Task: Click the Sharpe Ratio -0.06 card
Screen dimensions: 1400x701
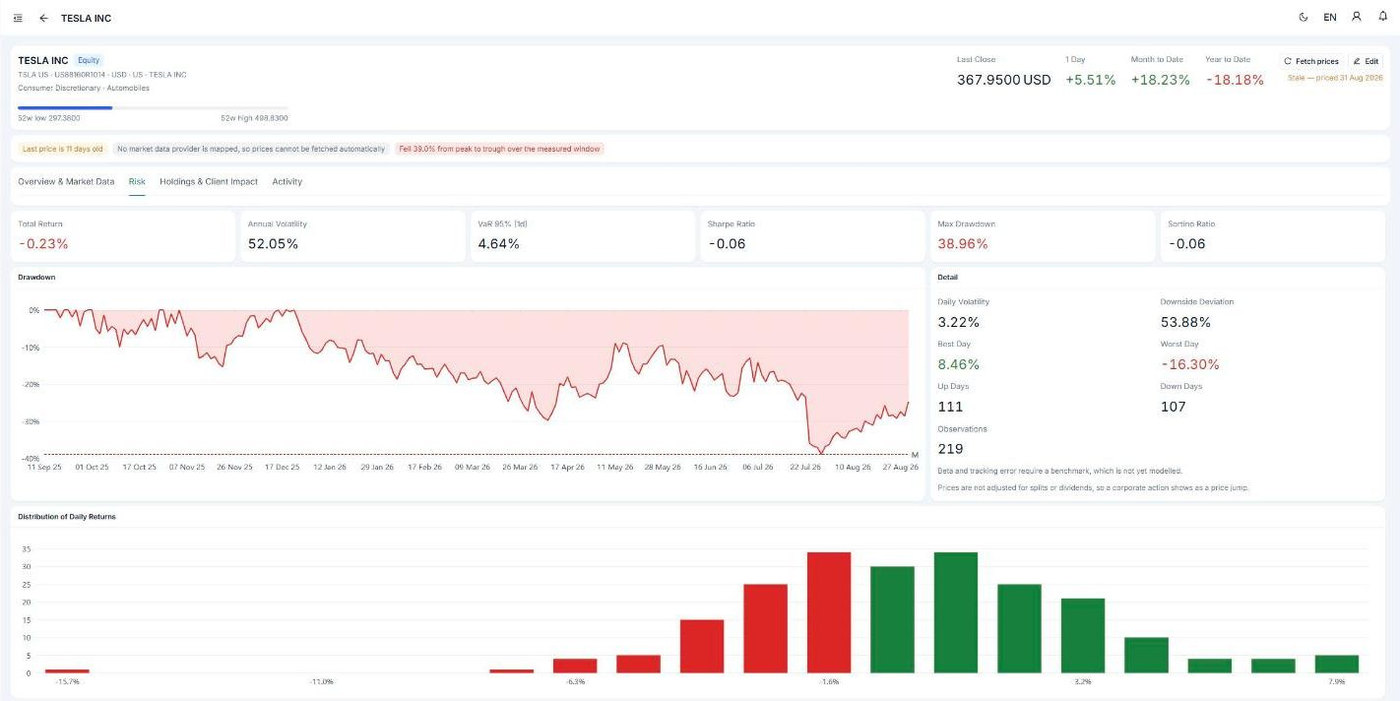Action: pos(812,236)
